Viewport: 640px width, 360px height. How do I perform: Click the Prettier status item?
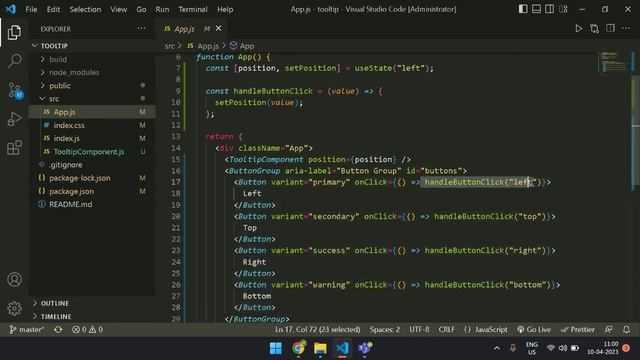tap(578, 329)
